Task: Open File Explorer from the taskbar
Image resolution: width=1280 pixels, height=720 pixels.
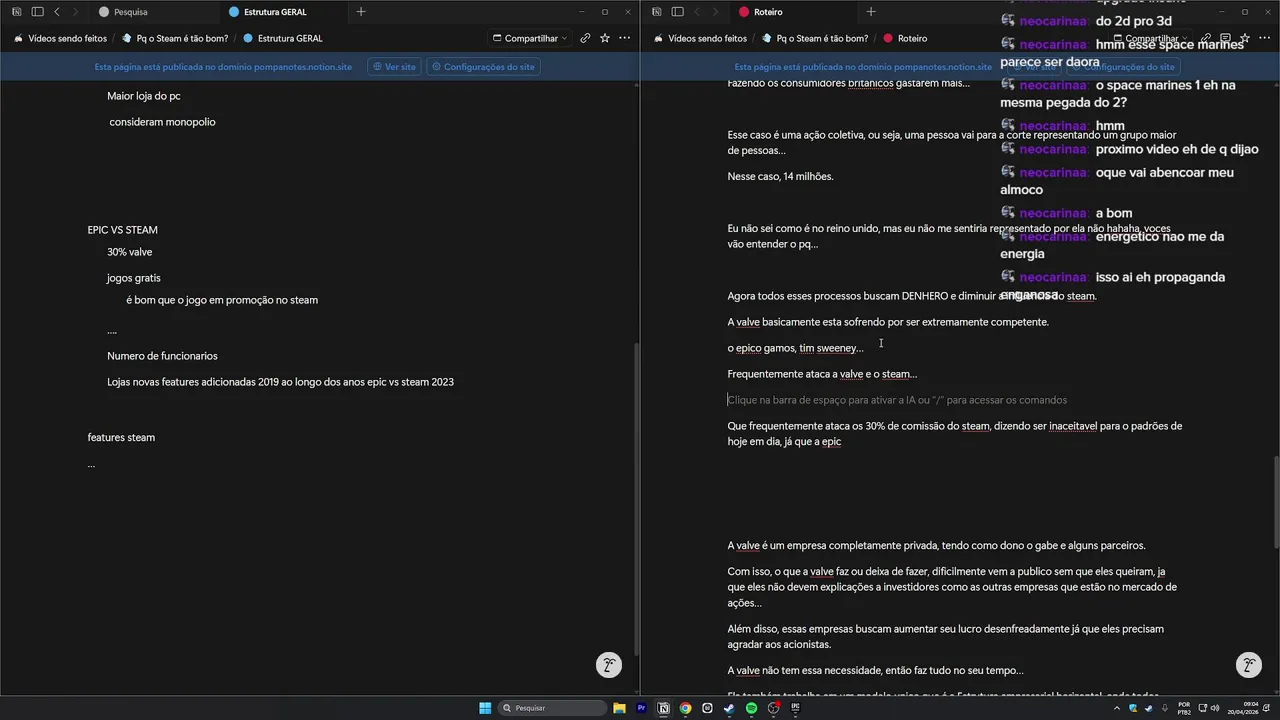Action: 619,708
